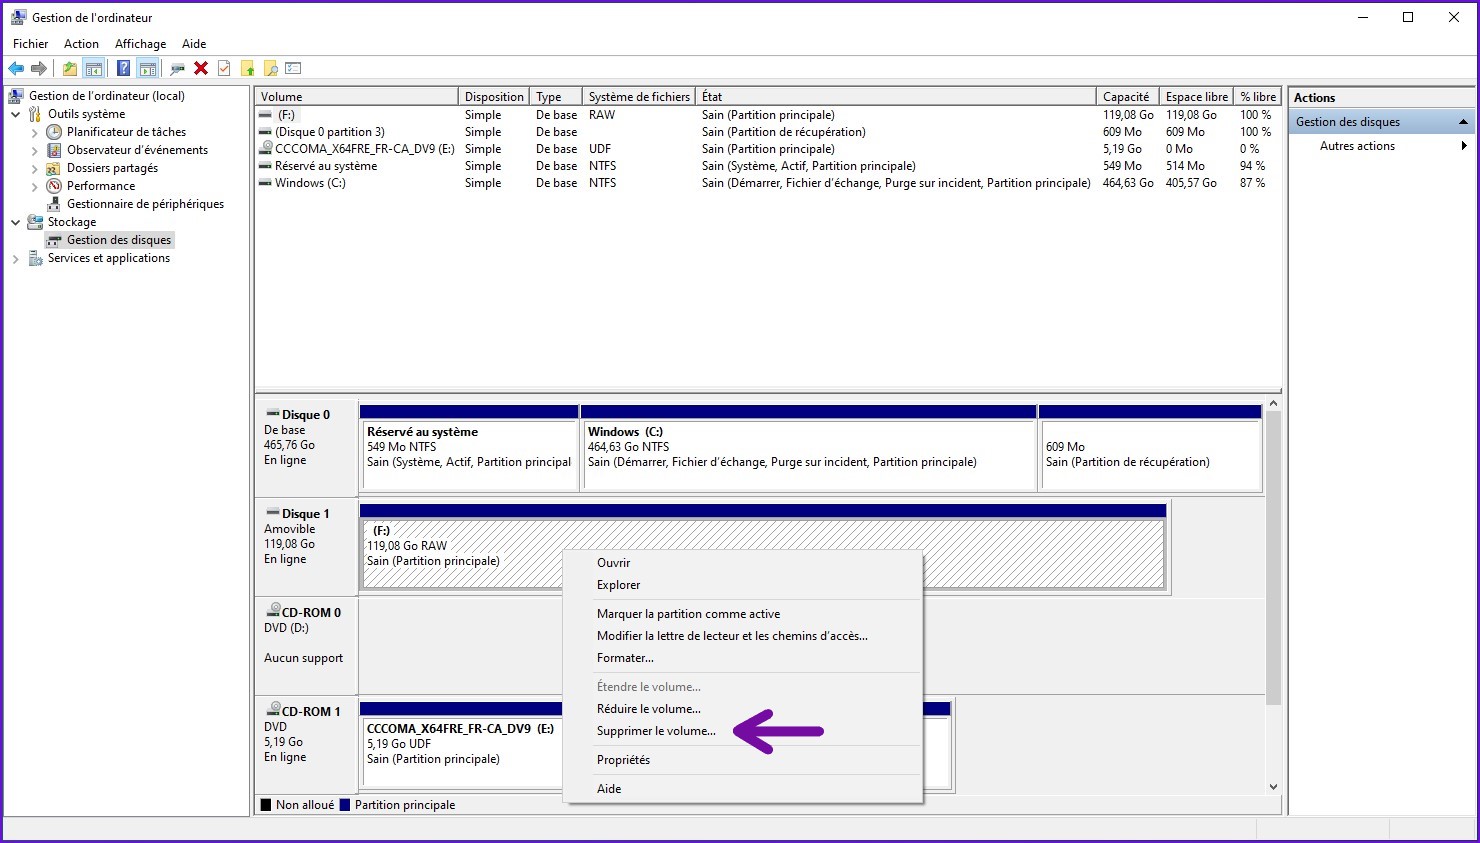Choose Supprimer le volume from context menu
The width and height of the screenshot is (1480, 843).
(656, 731)
